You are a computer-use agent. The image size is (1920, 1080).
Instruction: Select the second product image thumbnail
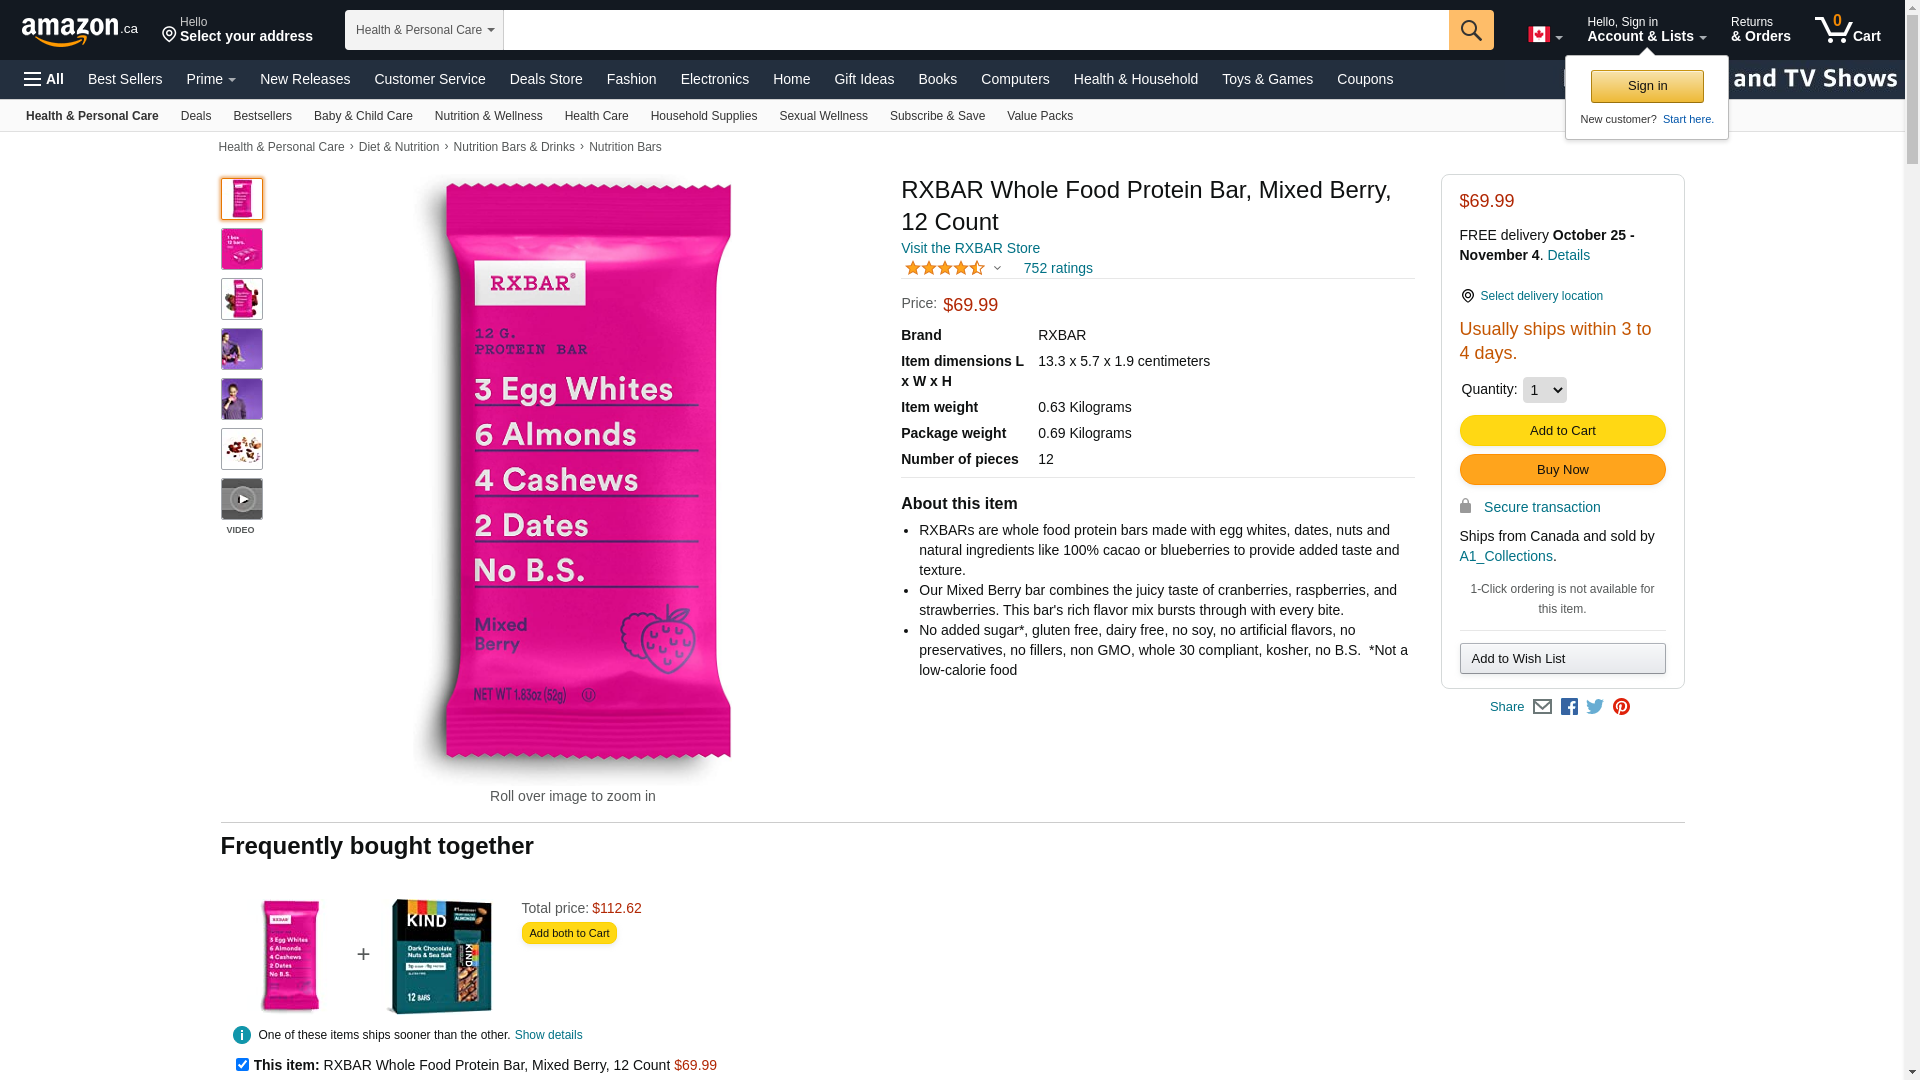pyautogui.click(x=242, y=249)
